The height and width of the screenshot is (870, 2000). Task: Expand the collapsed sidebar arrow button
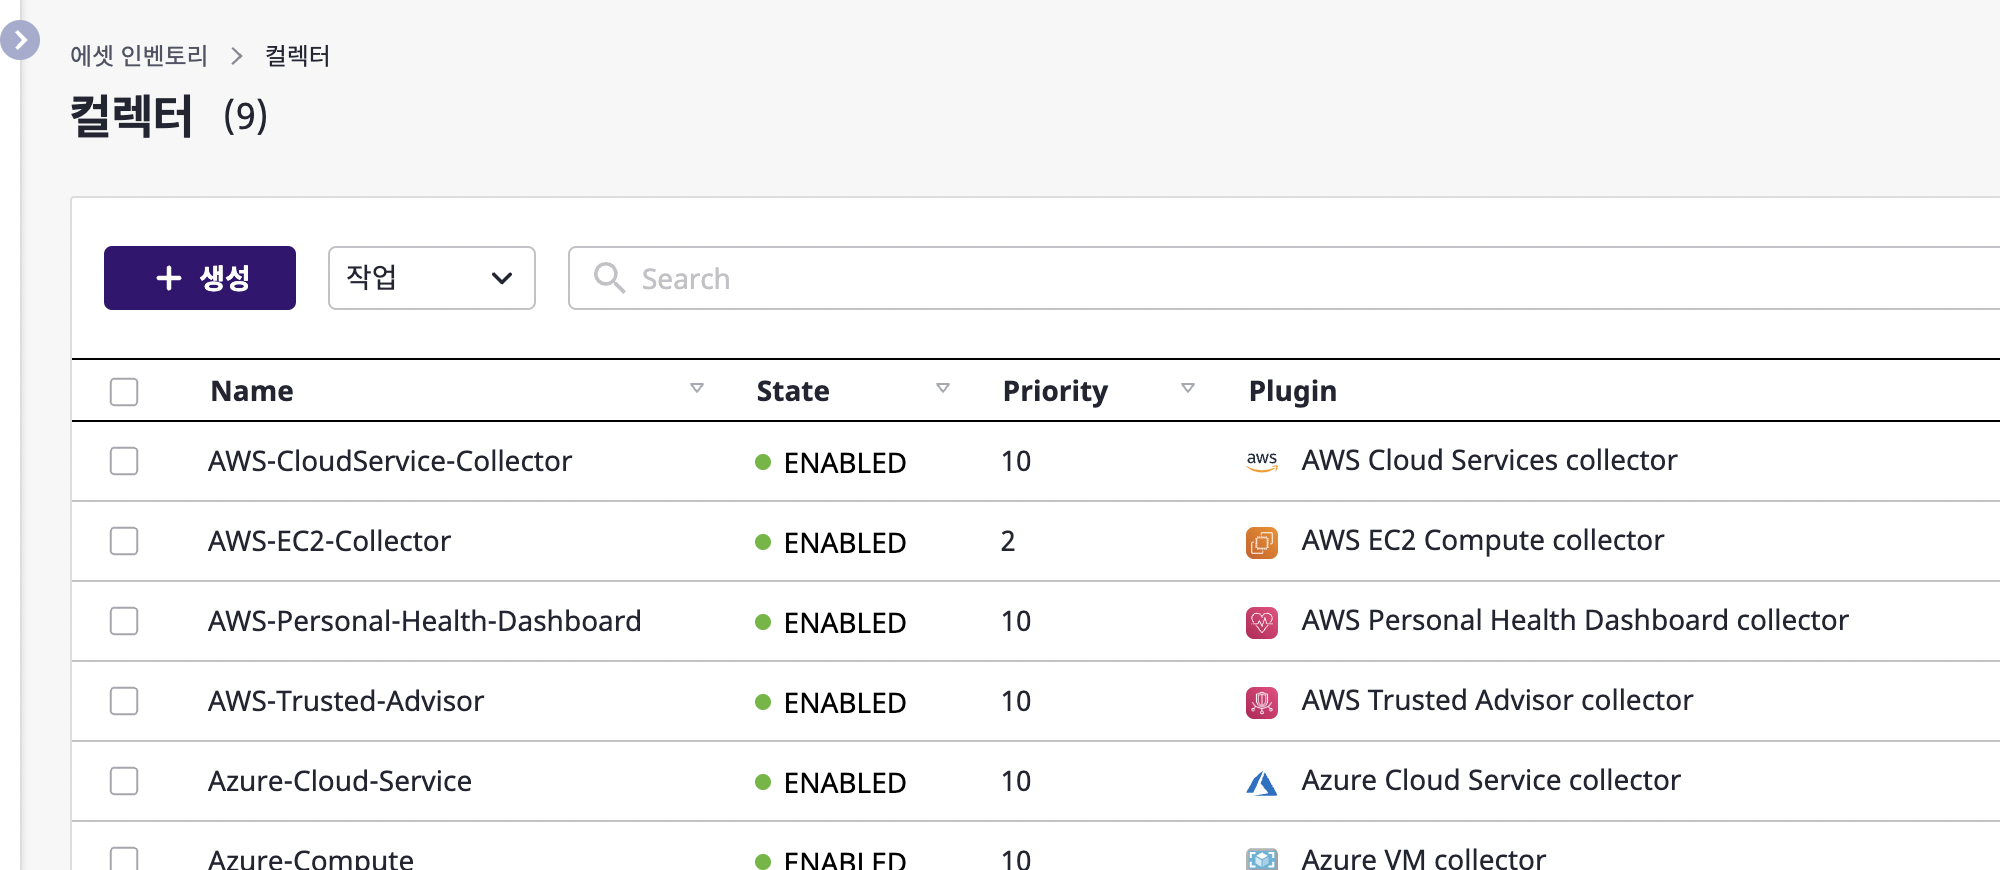pos(20,40)
